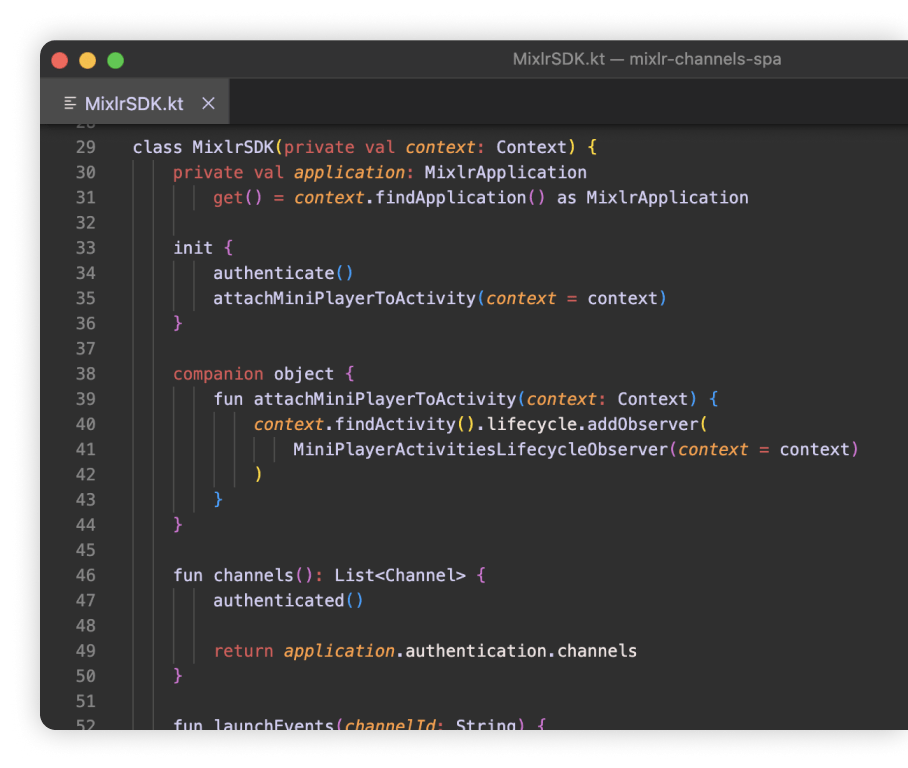Place cursor on findApplication() call

click(450, 198)
